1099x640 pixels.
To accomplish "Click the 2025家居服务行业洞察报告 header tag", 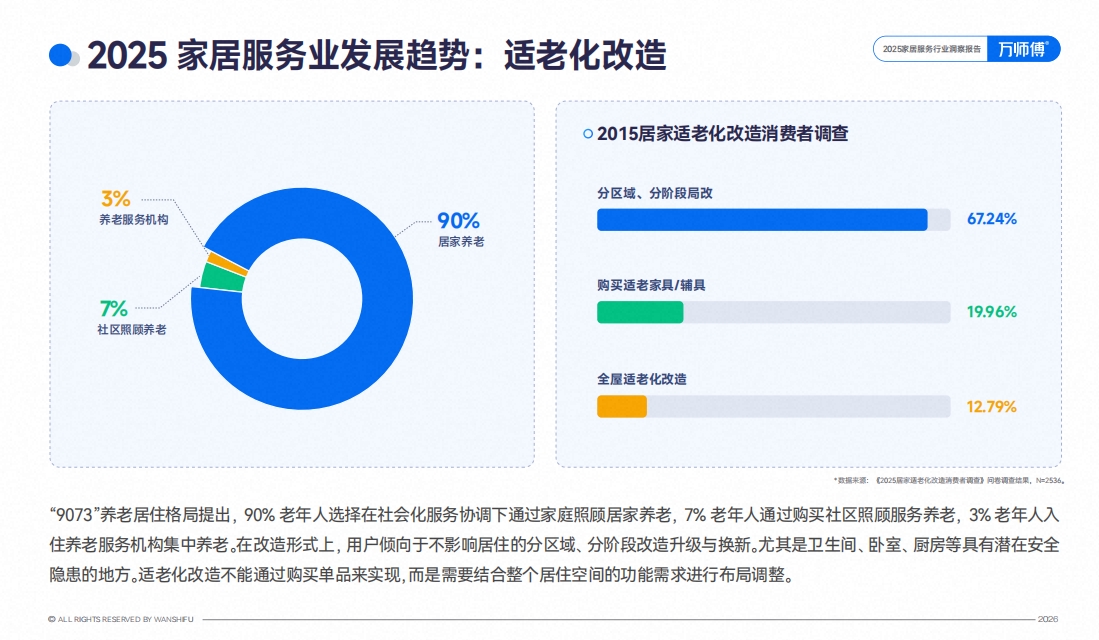I will [x=929, y=49].
